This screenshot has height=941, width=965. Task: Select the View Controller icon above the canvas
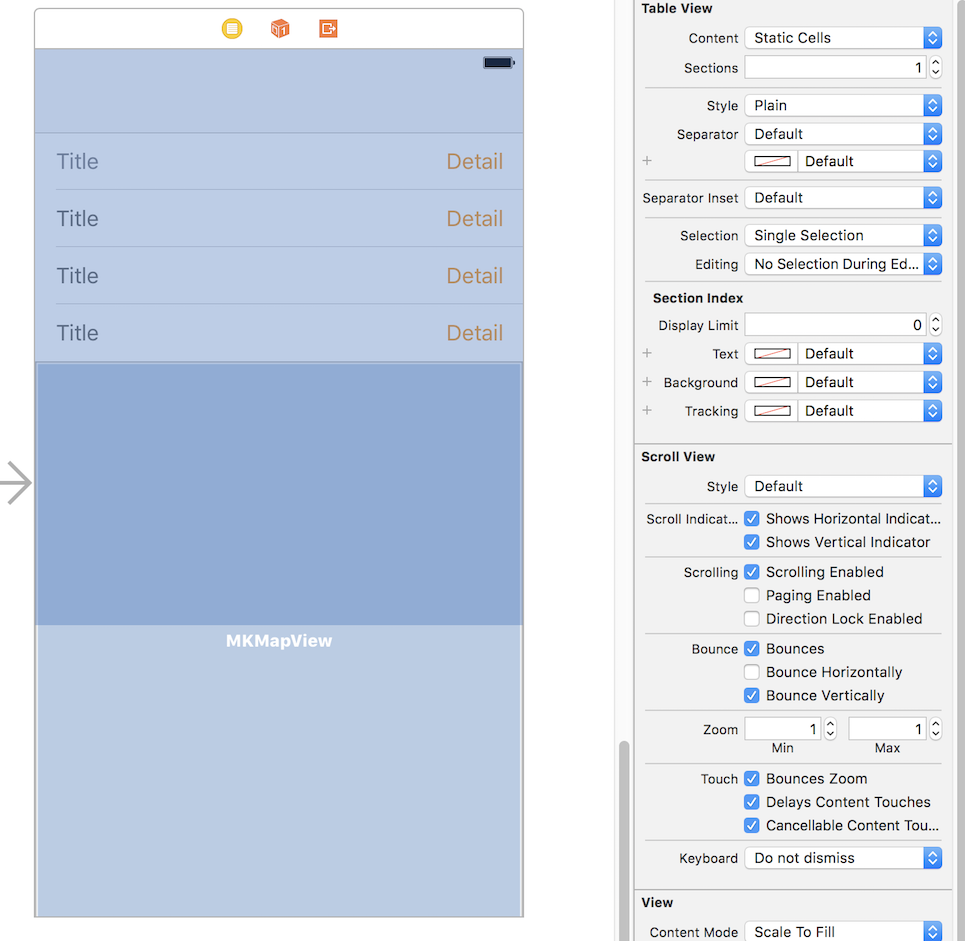pos(231,29)
